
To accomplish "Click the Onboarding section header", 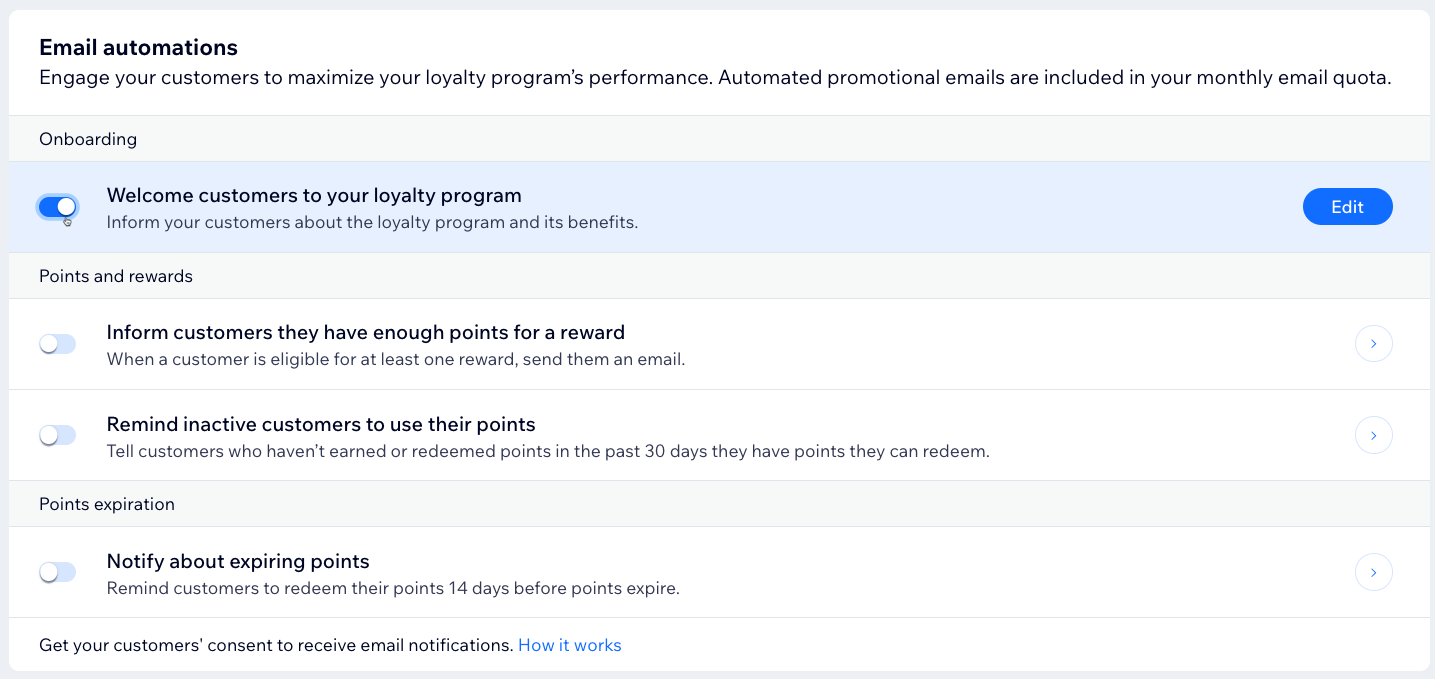I will click(x=88, y=139).
